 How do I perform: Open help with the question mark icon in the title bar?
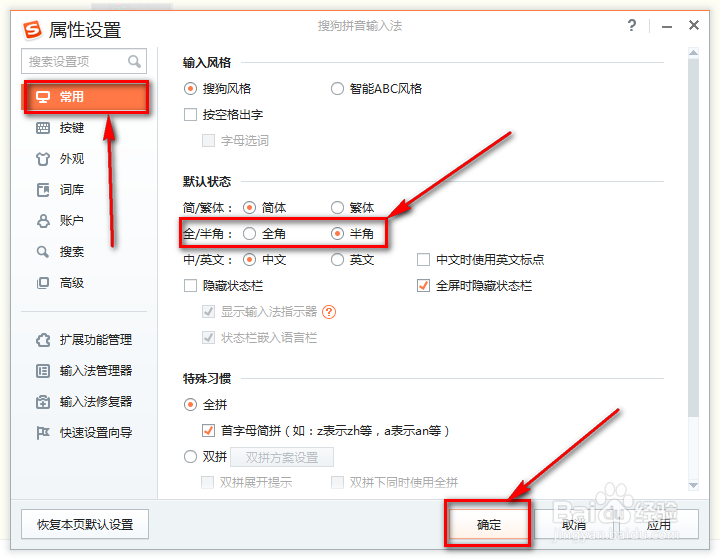(x=632, y=25)
